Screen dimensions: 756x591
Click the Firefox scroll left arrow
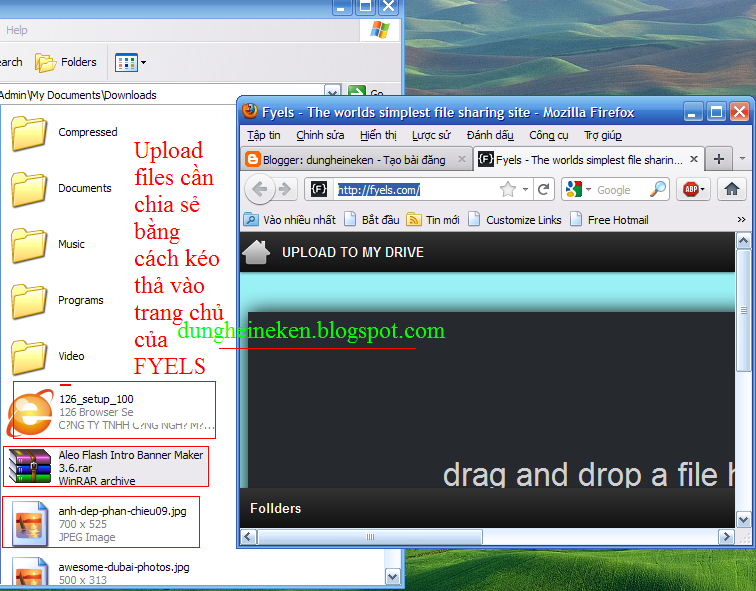(x=248, y=537)
